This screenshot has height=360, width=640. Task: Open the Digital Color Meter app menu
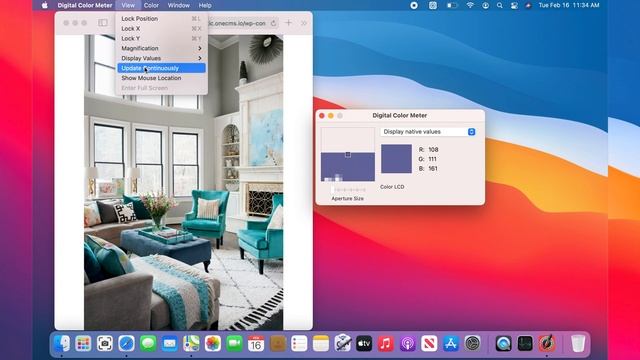[x=84, y=5]
